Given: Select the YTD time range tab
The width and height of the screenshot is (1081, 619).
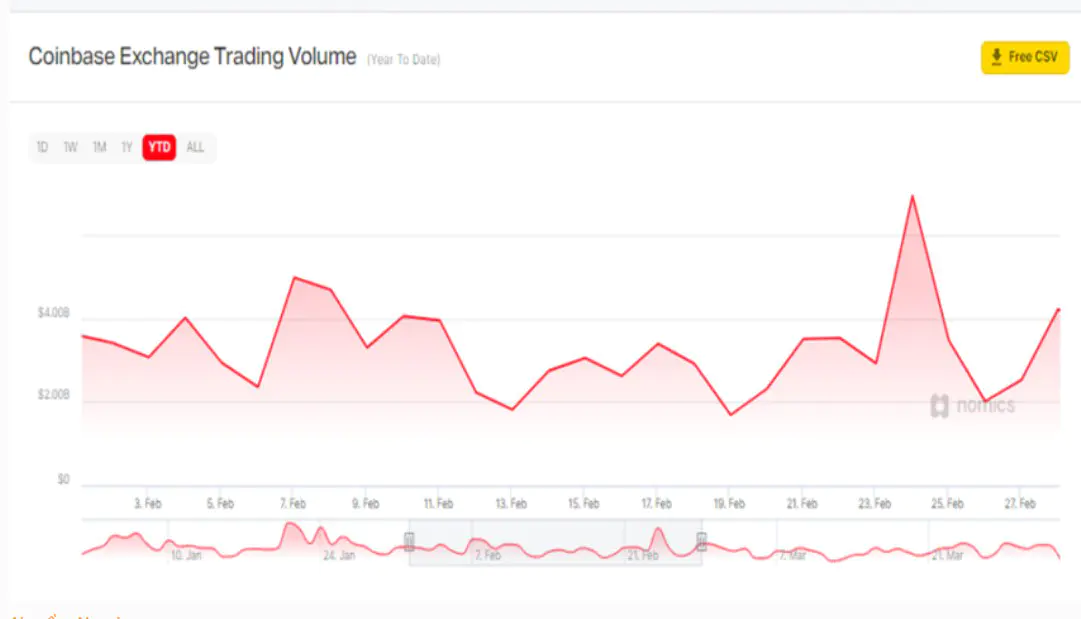Looking at the screenshot, I should click(159, 147).
